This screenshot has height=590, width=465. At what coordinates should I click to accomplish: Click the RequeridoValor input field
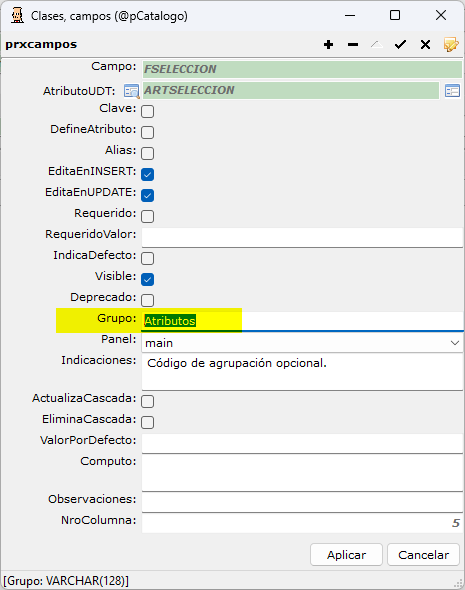click(302, 237)
